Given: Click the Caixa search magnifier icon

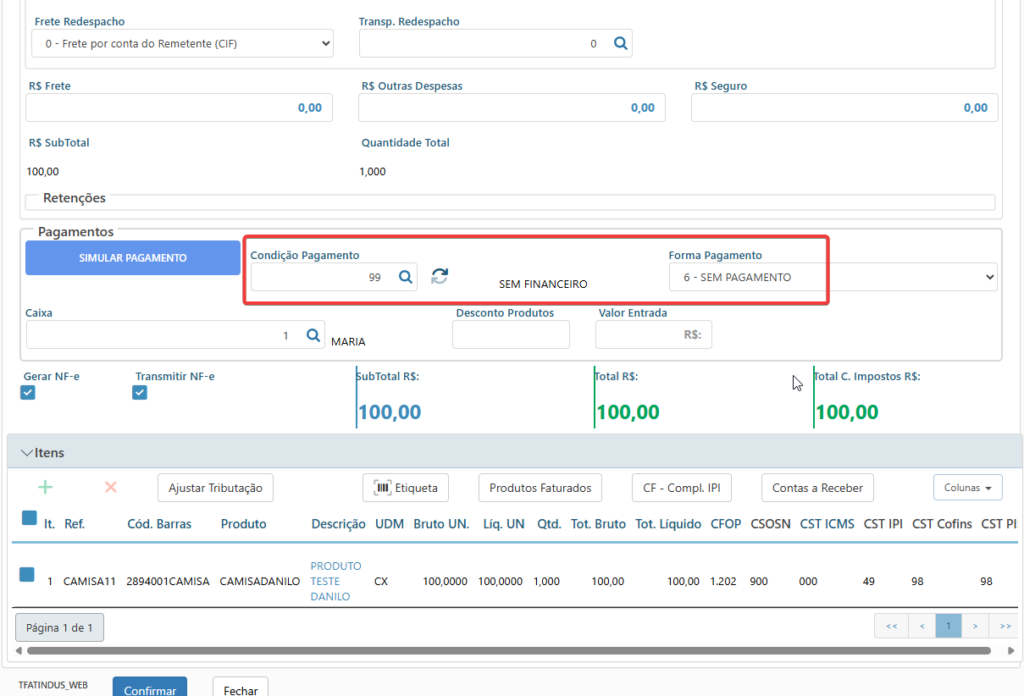Looking at the screenshot, I should pyautogui.click(x=313, y=335).
